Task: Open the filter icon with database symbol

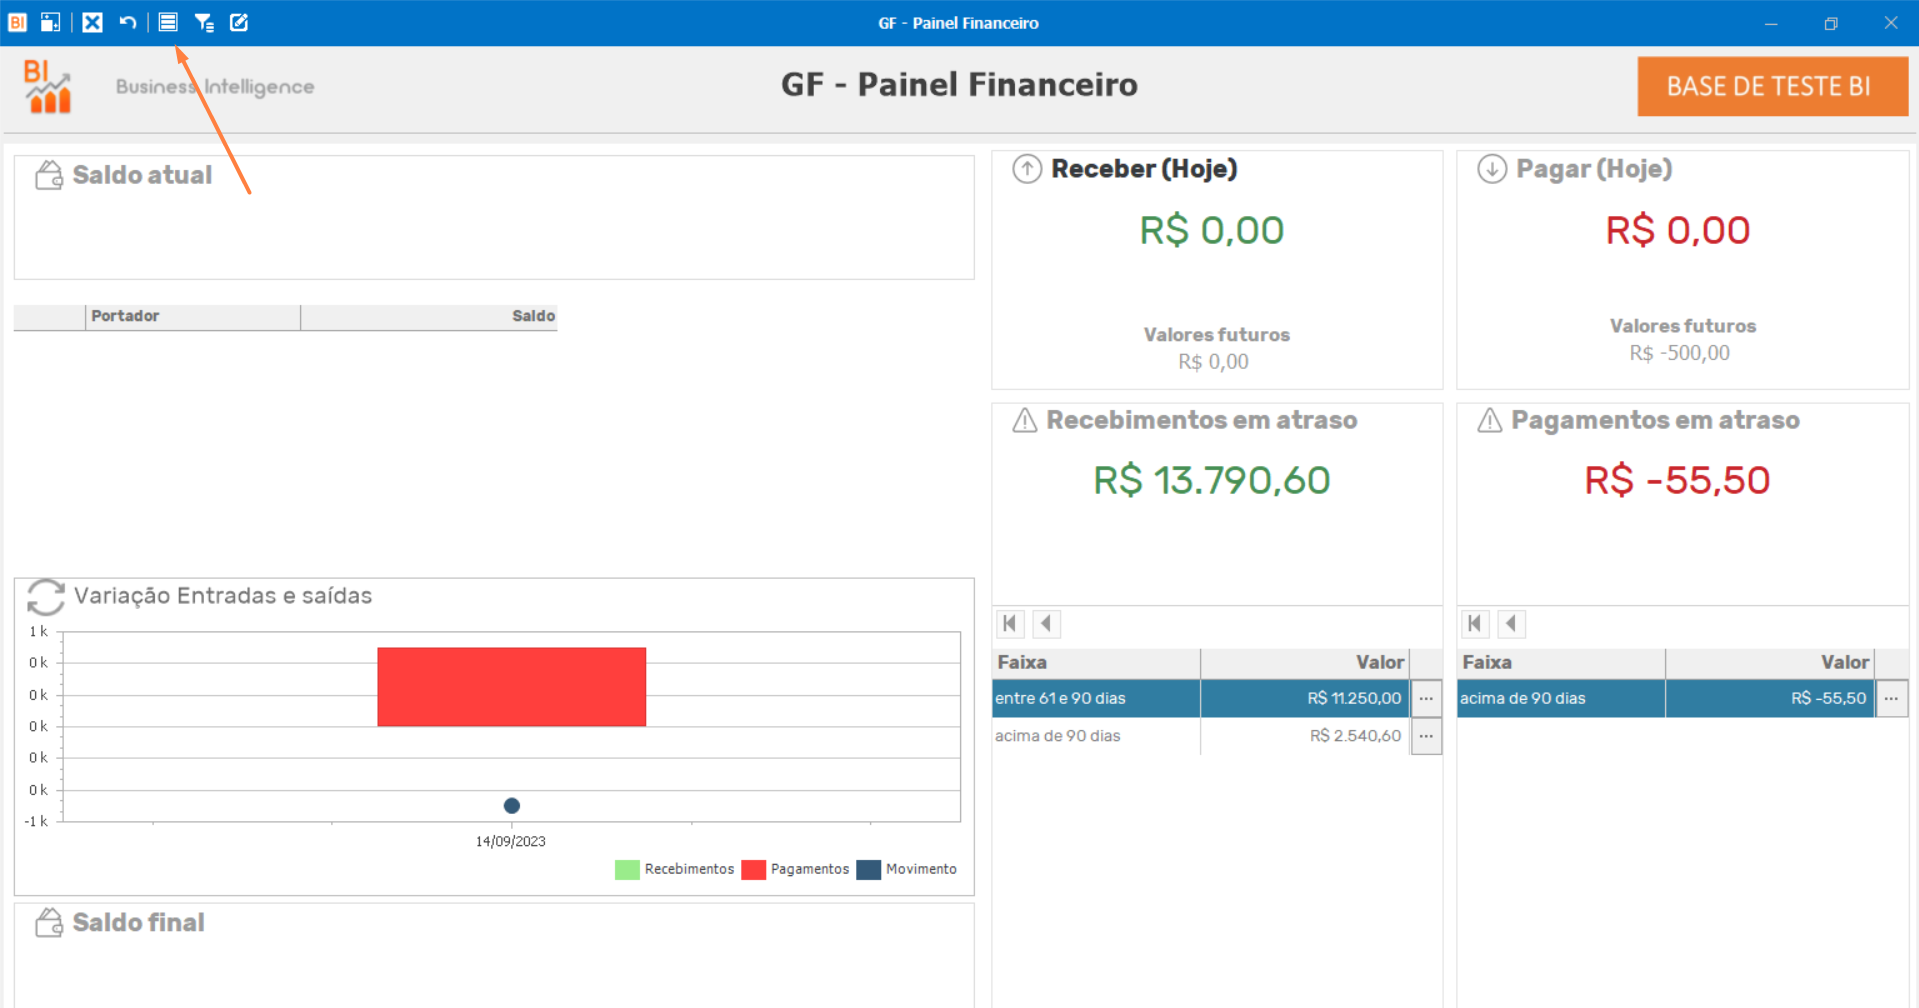Action: [x=204, y=22]
